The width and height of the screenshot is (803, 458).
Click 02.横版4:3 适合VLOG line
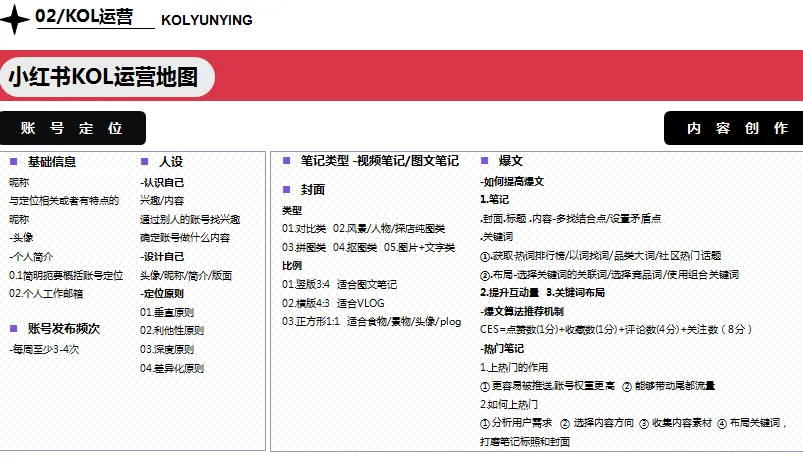point(333,303)
